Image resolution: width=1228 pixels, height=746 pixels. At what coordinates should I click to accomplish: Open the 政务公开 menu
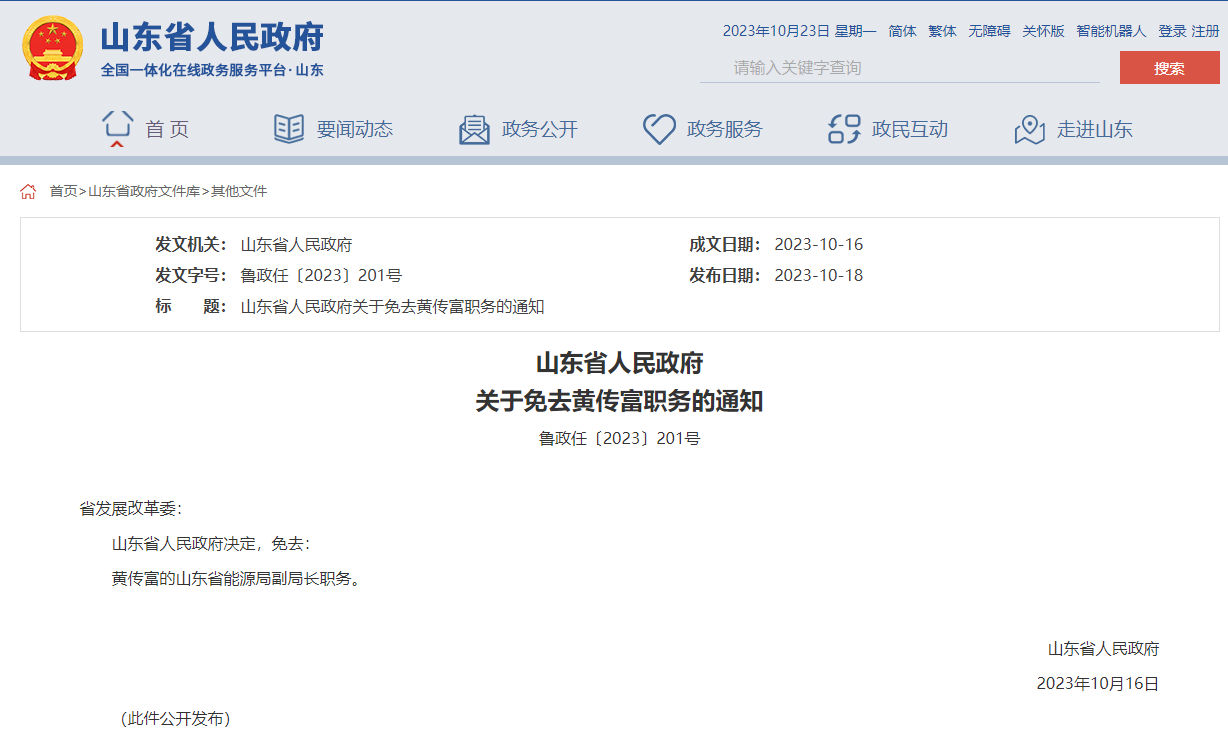tap(540, 129)
